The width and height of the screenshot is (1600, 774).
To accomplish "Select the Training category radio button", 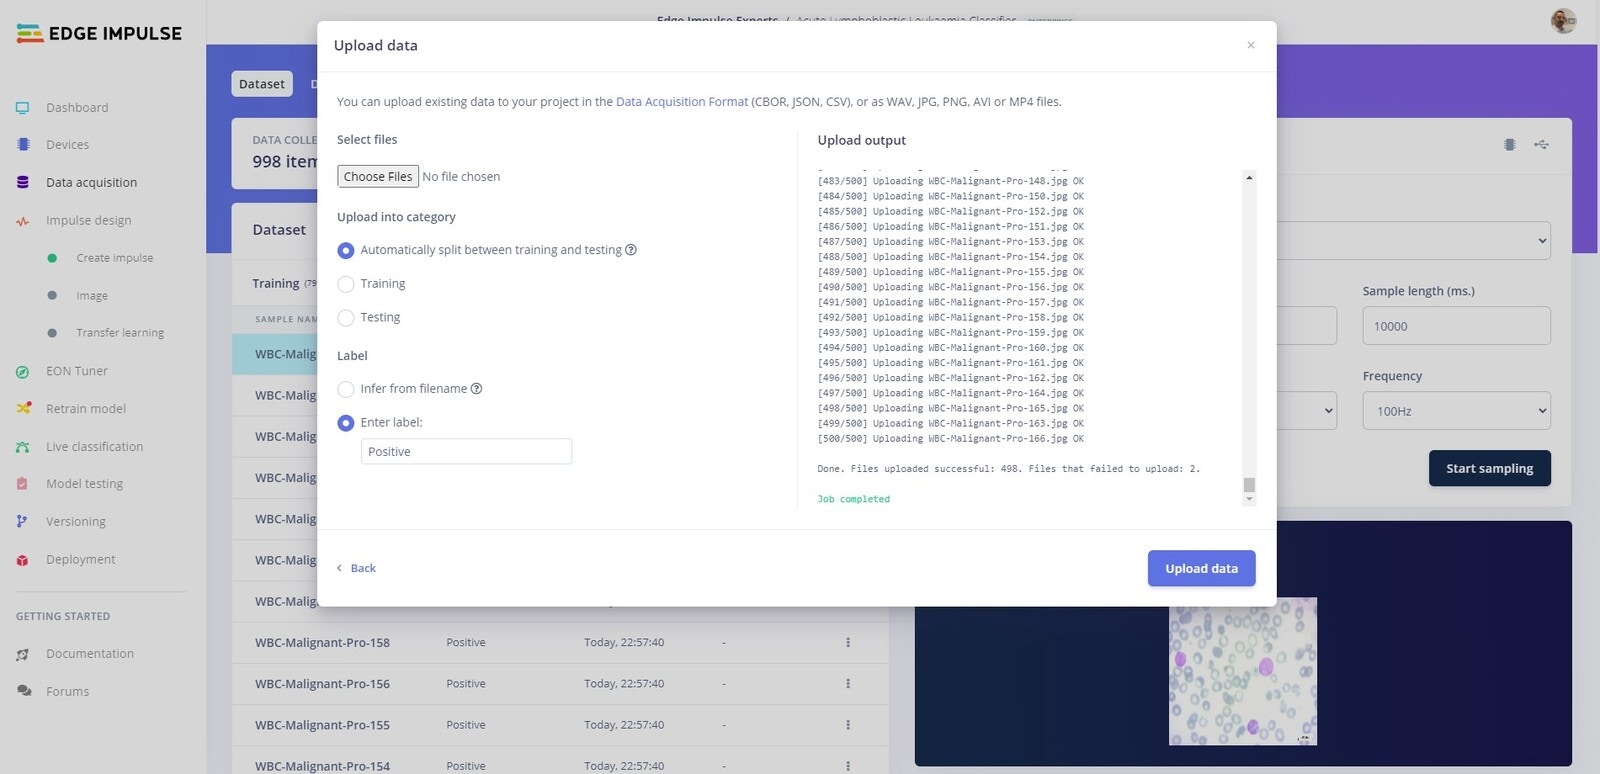I will click(346, 284).
